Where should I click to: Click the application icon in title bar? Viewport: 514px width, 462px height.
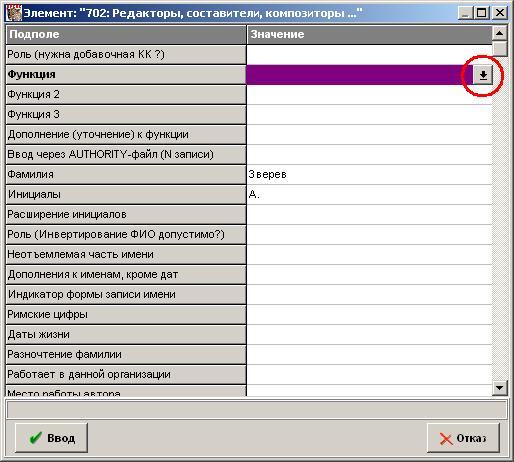(x=14, y=13)
